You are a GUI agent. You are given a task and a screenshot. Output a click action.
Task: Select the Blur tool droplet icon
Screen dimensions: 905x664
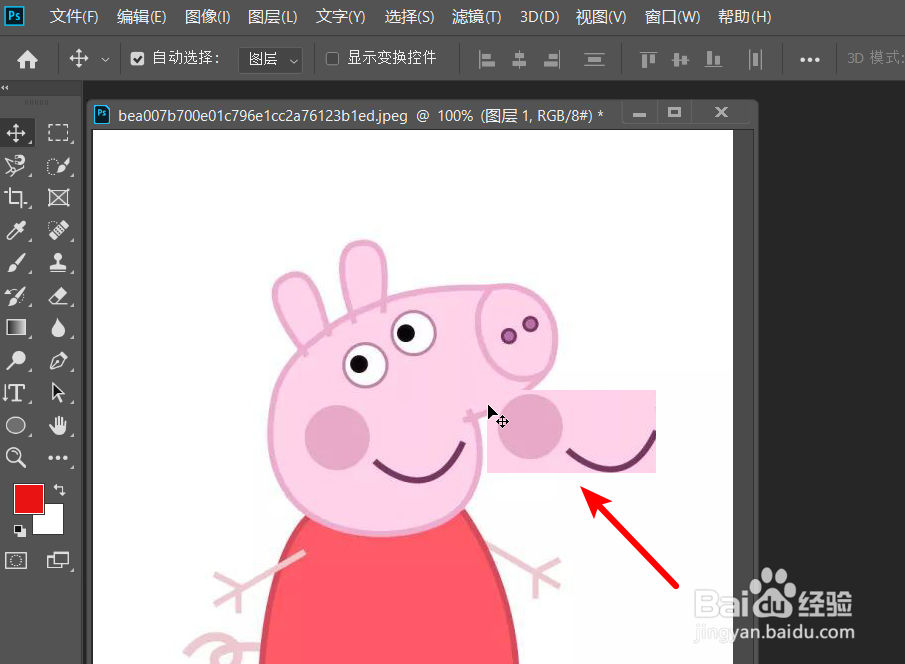pos(58,328)
